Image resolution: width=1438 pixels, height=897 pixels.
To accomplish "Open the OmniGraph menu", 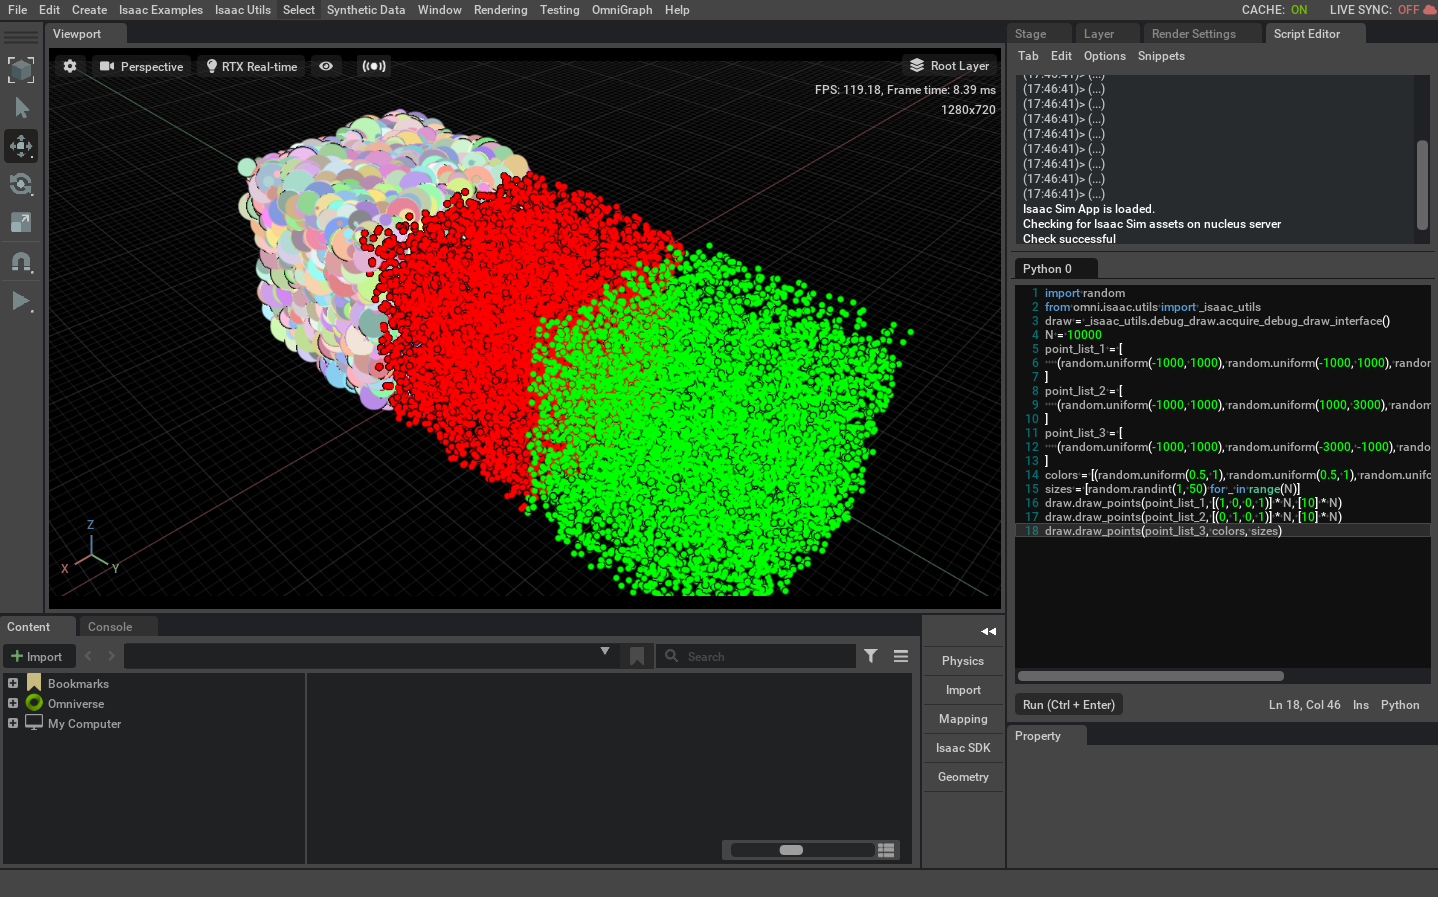I will click(622, 10).
